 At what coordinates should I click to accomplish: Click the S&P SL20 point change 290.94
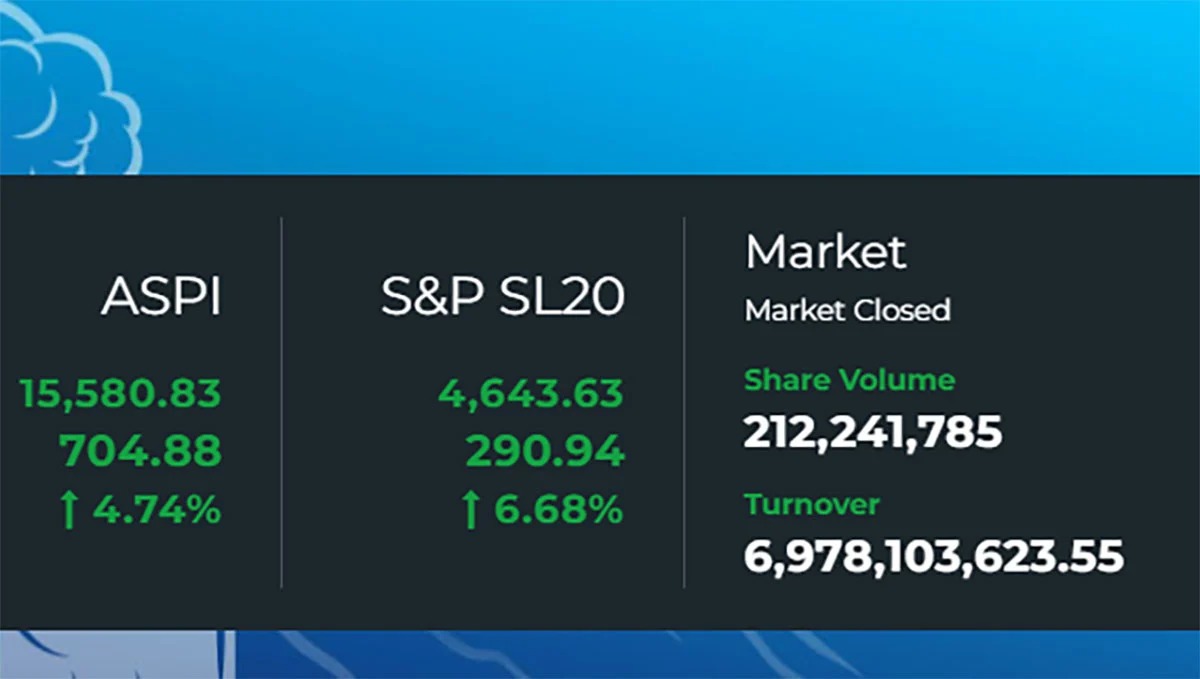click(545, 452)
